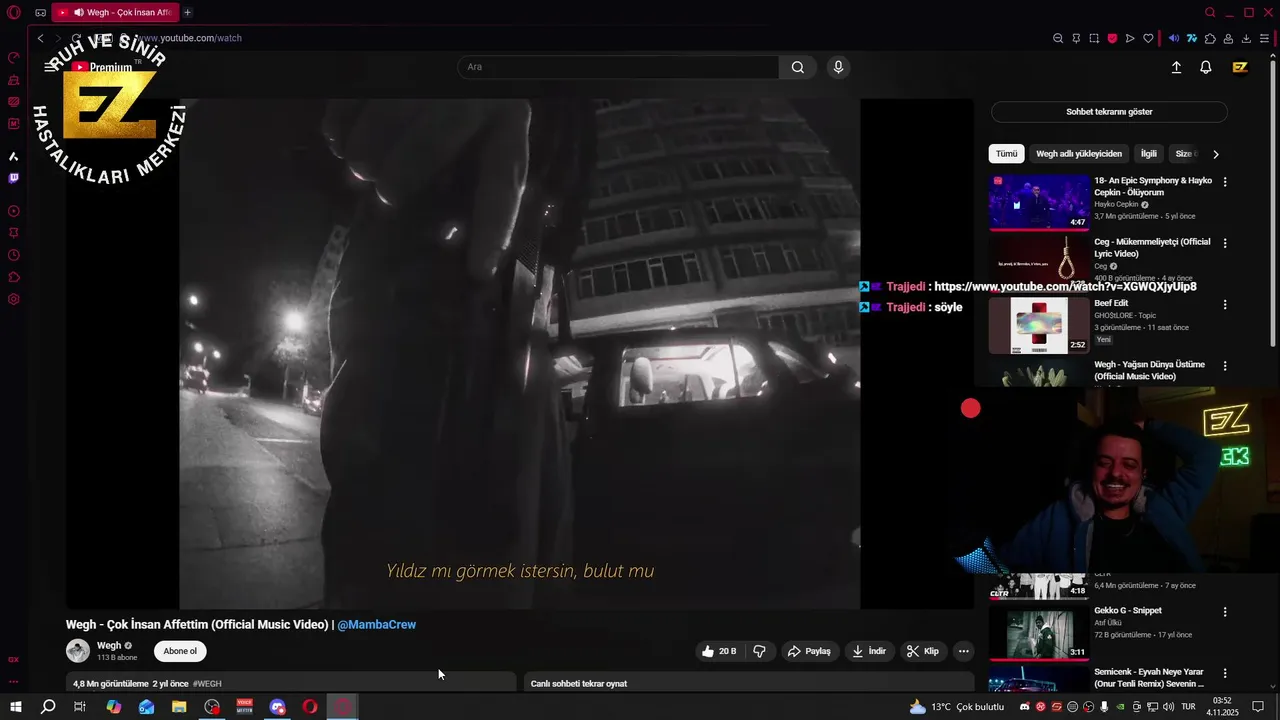Open Beef Edit video thumbnail

coord(1039,325)
